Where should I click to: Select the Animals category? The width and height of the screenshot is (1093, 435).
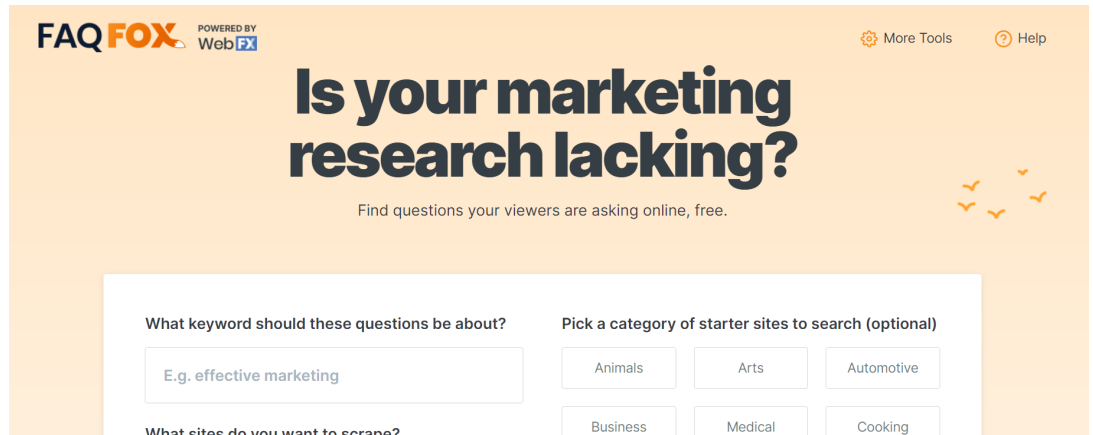coord(618,368)
